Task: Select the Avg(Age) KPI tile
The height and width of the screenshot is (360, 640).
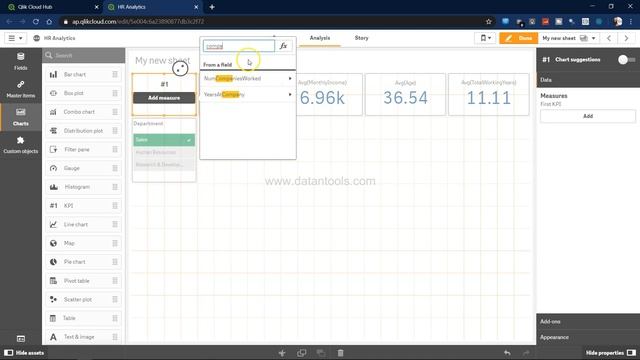Action: point(405,94)
